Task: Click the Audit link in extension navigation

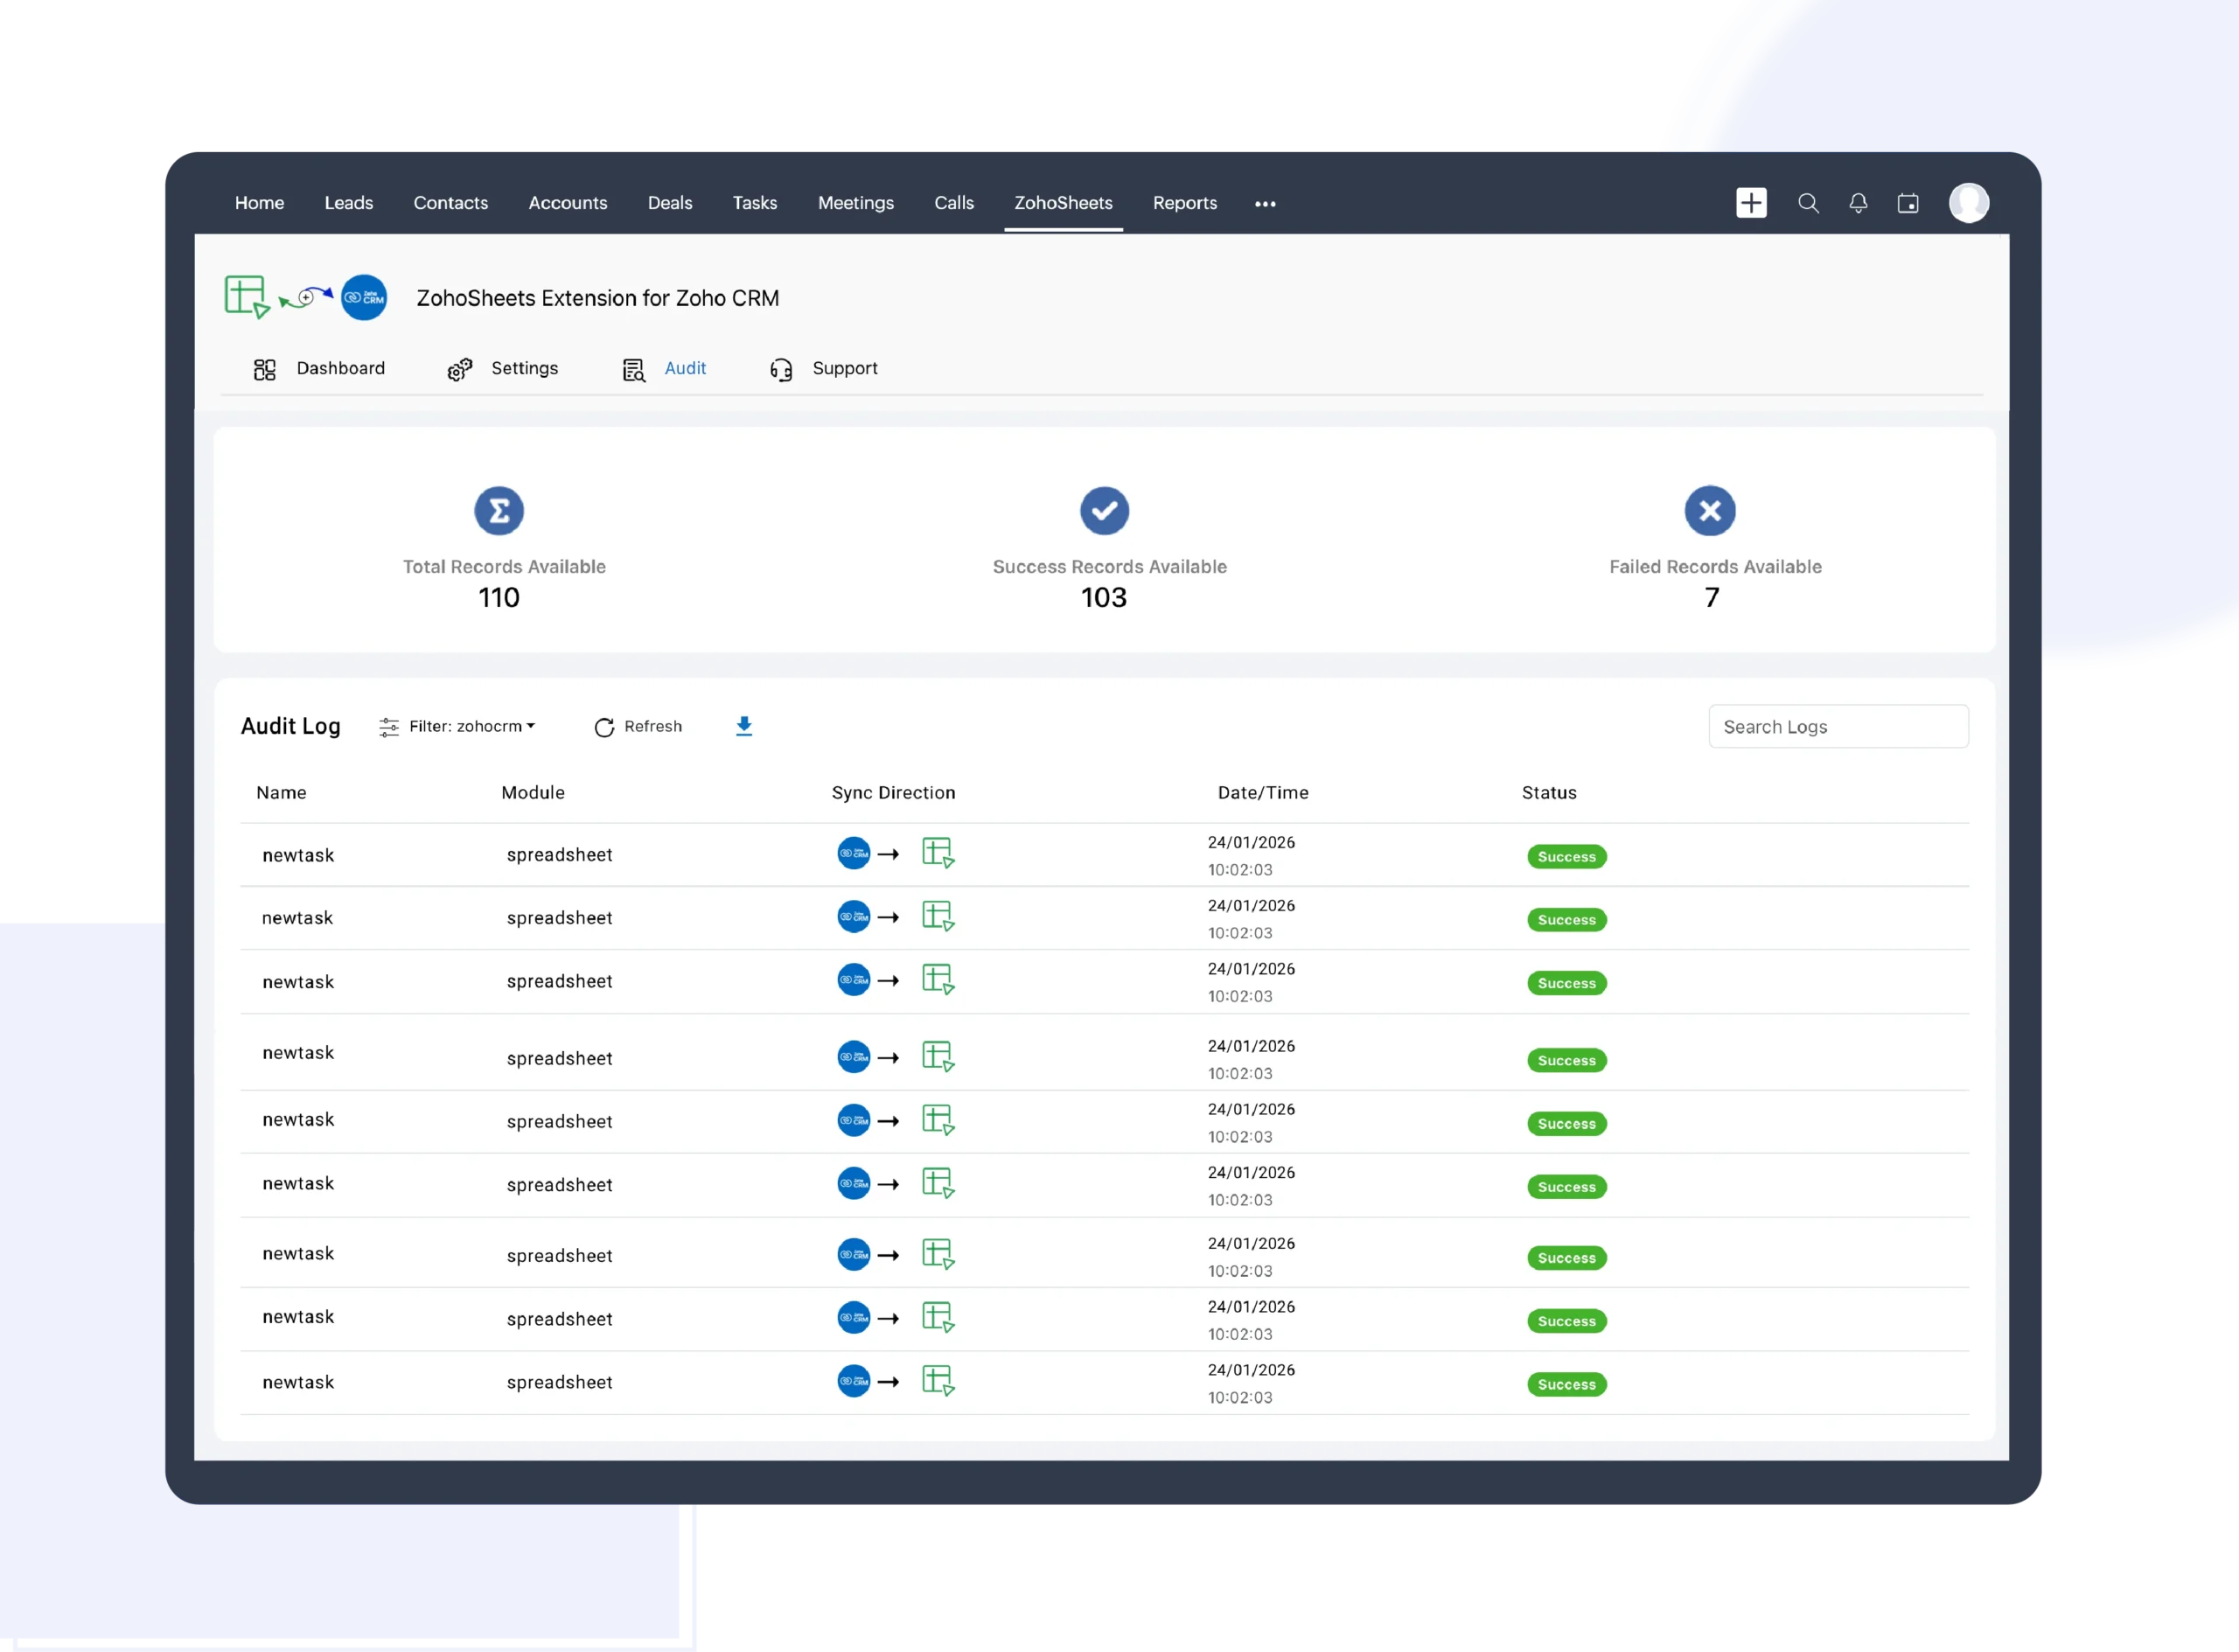Action: [x=686, y=368]
